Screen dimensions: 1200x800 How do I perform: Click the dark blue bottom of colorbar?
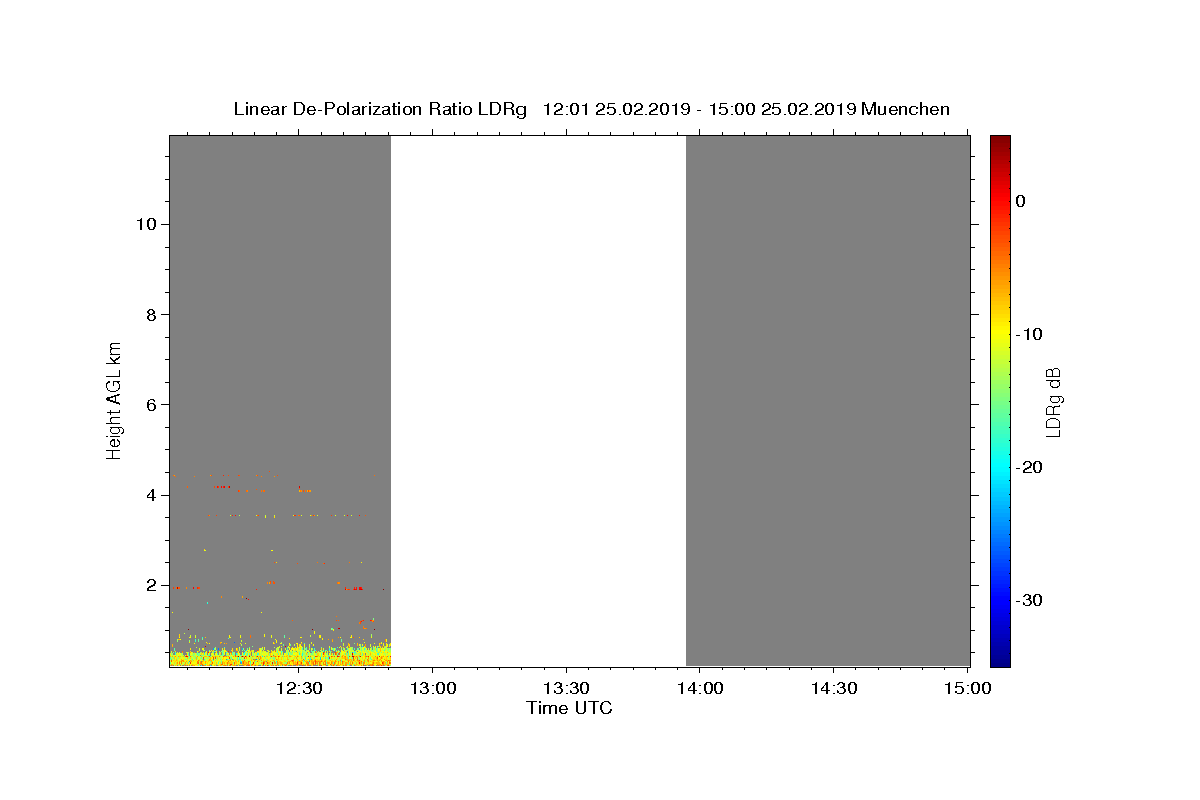point(1000,655)
